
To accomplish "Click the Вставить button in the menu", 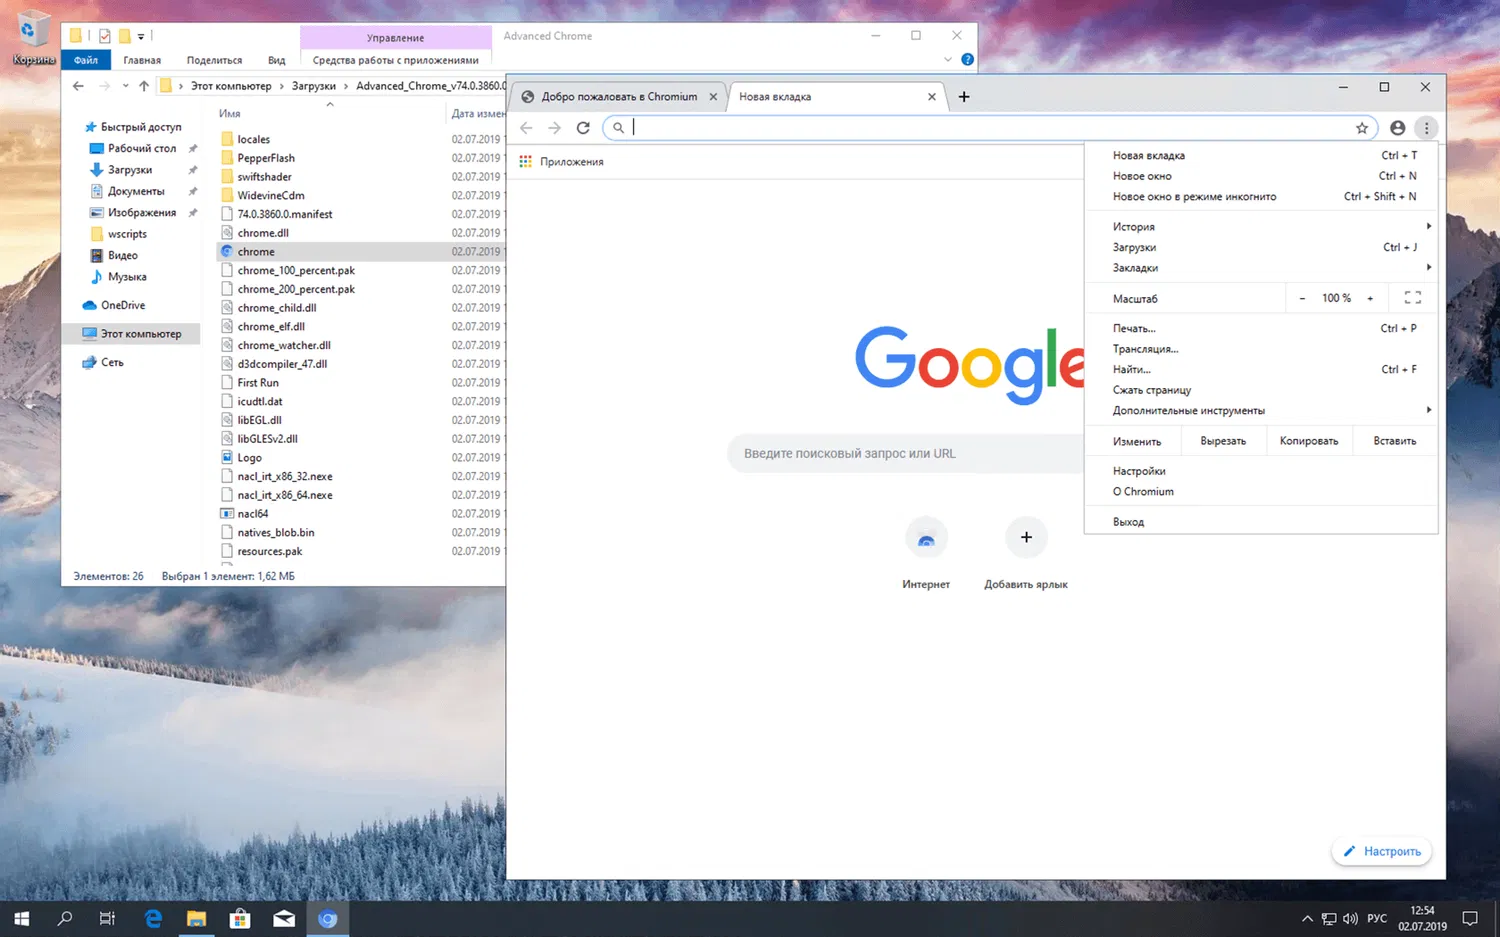I will click(1395, 441).
